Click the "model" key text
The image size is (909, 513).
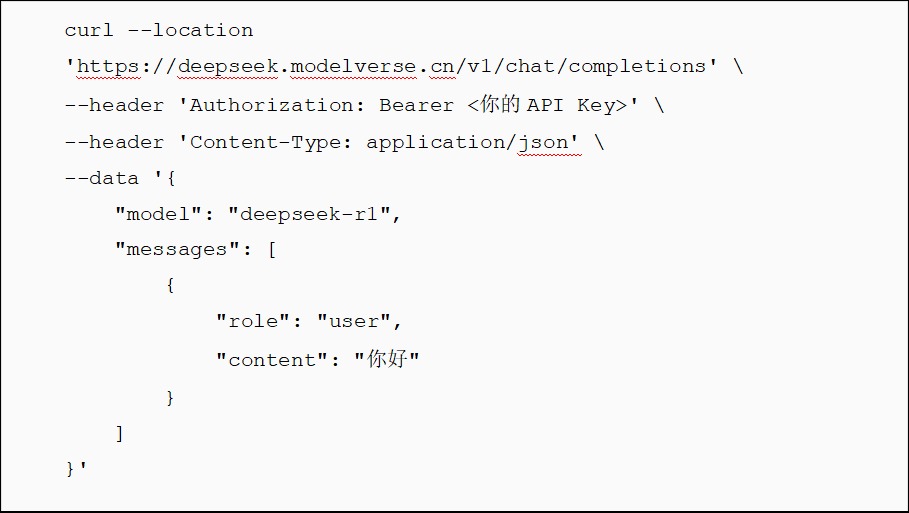point(158,214)
